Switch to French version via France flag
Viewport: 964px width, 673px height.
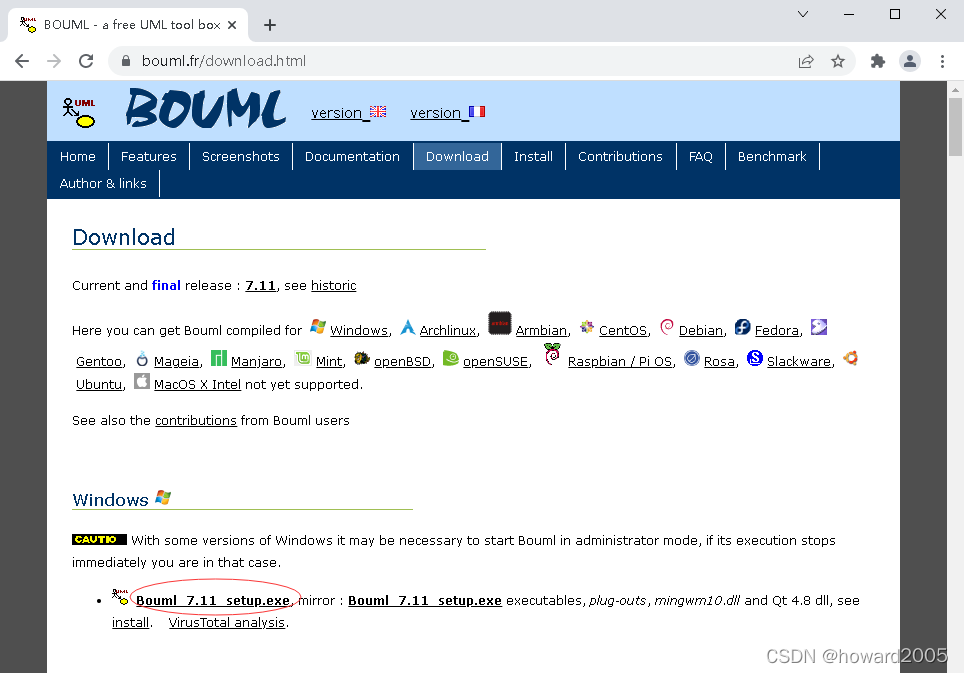(477, 112)
